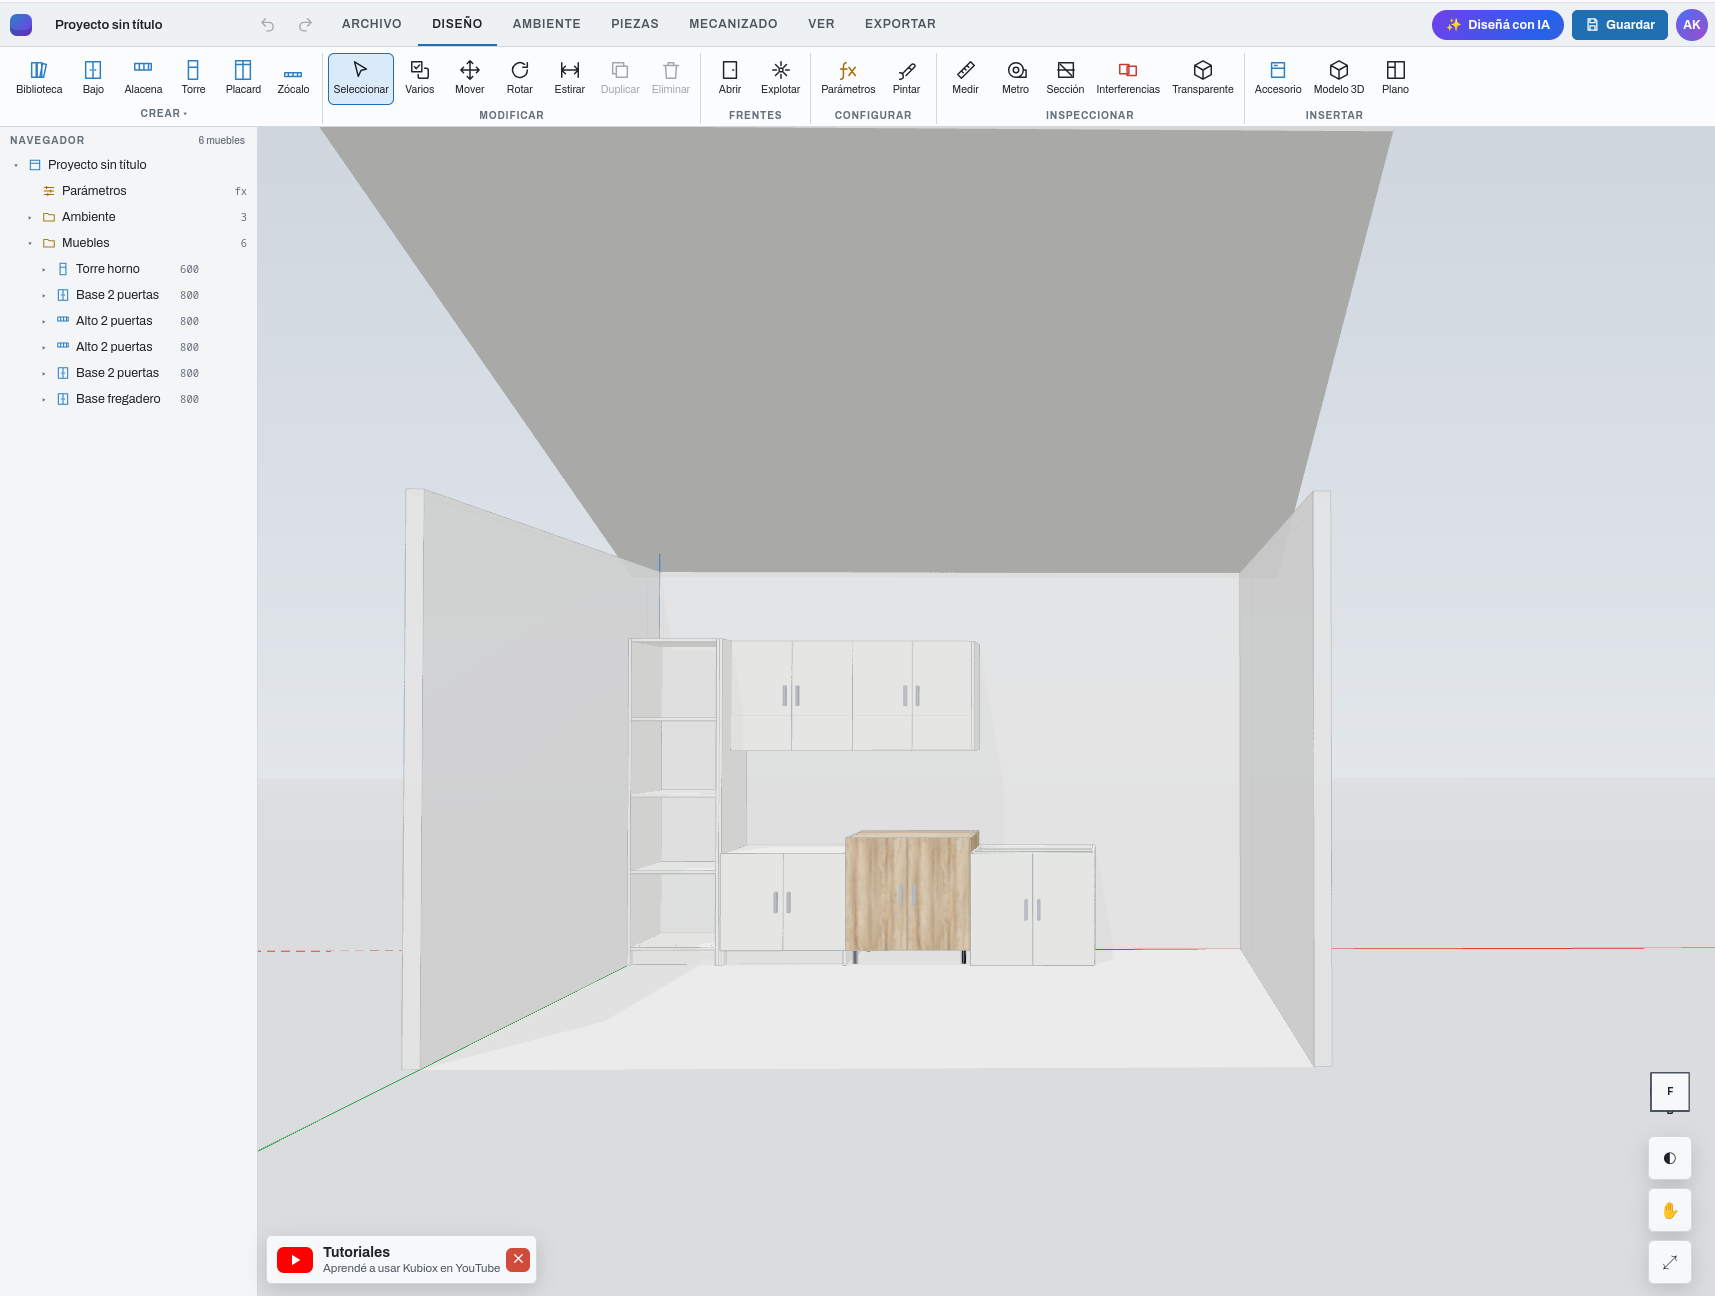The height and width of the screenshot is (1296, 1715).
Task: Select the Mover tool
Action: pos(470,78)
